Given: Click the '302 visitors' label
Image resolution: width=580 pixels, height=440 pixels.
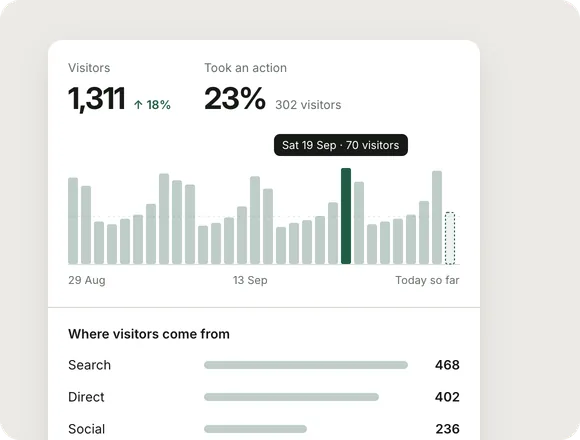Looking at the screenshot, I should (x=308, y=105).
